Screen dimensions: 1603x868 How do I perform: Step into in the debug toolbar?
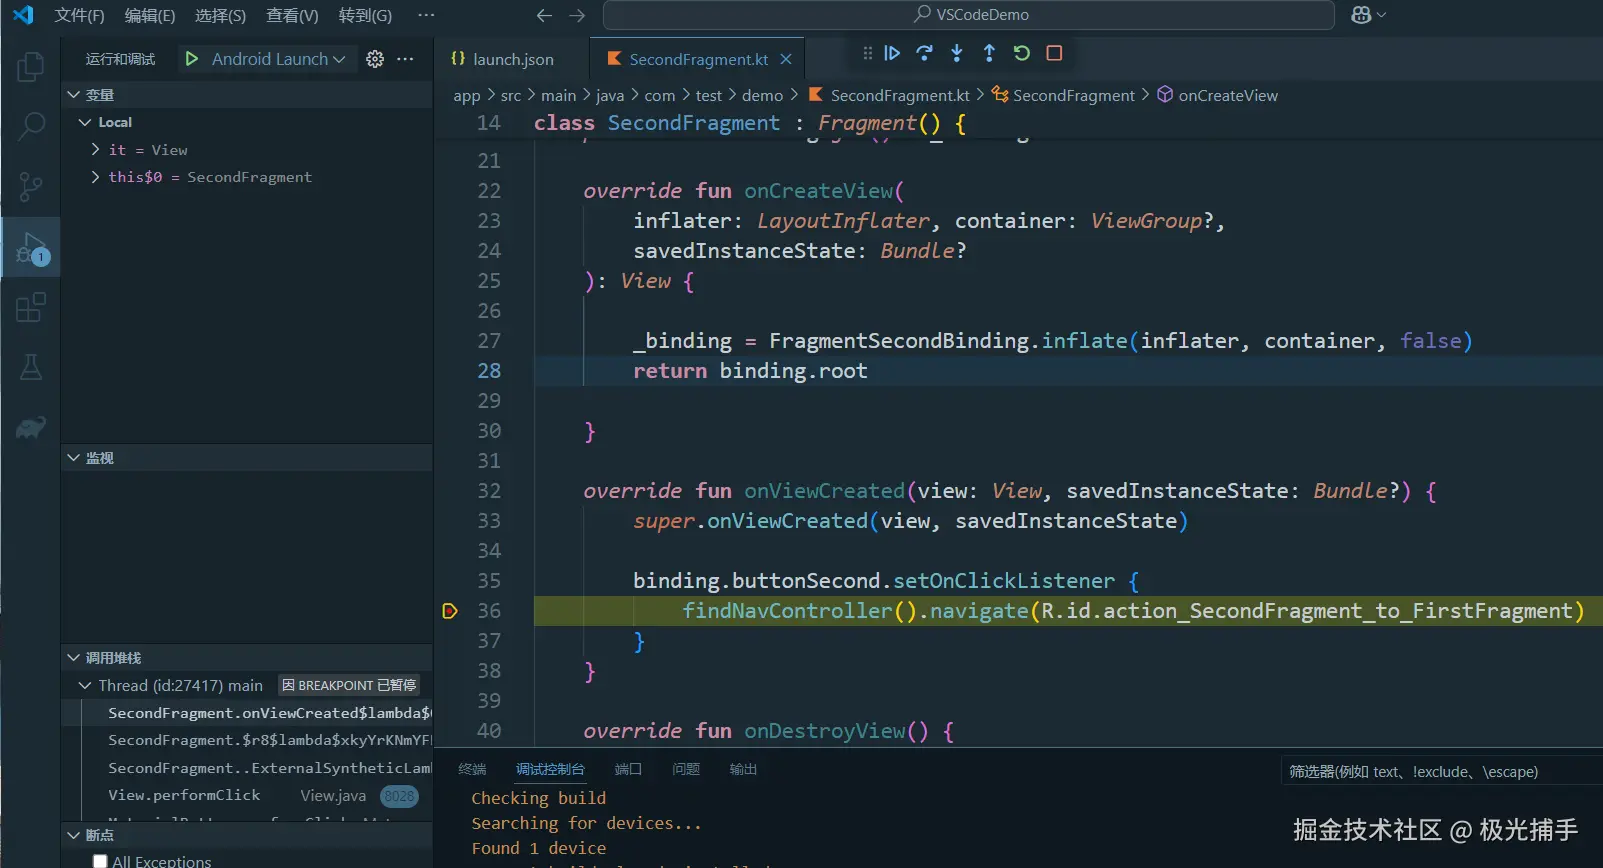point(957,53)
